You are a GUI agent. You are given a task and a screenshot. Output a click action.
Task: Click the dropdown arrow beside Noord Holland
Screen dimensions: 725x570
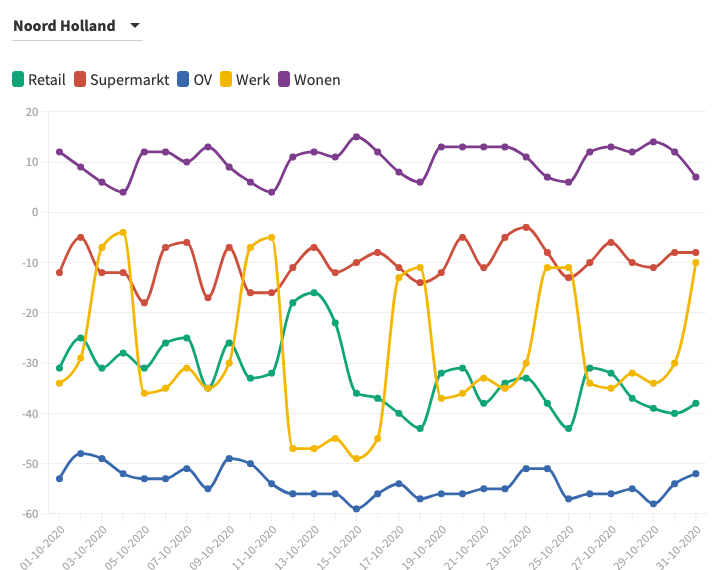[x=135, y=26]
